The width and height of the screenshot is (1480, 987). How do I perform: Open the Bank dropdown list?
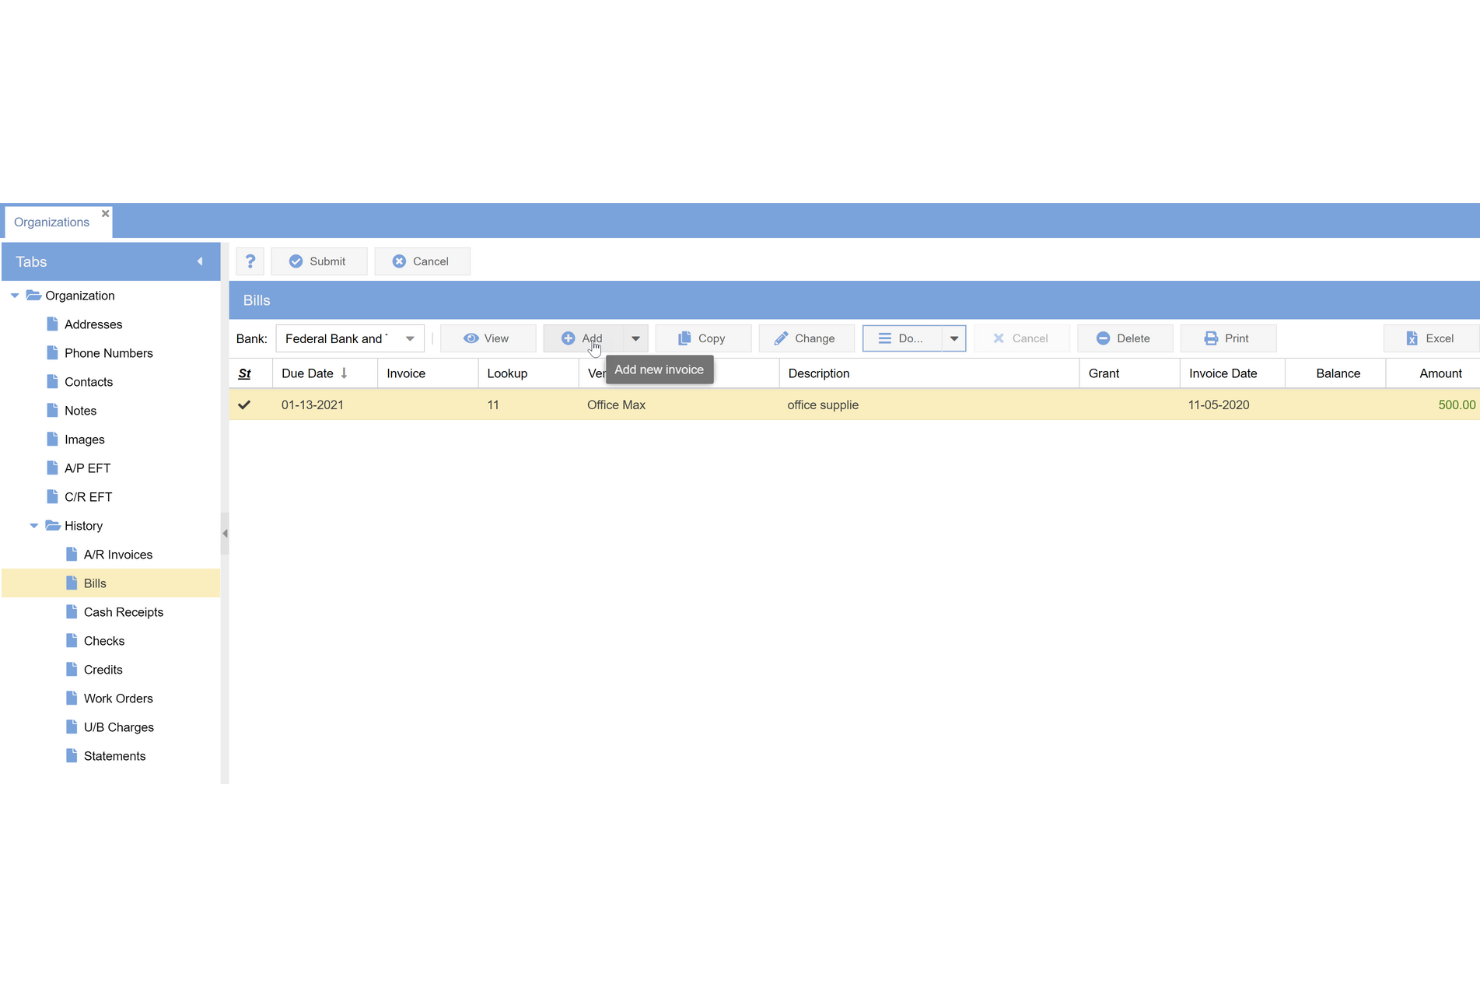410,338
